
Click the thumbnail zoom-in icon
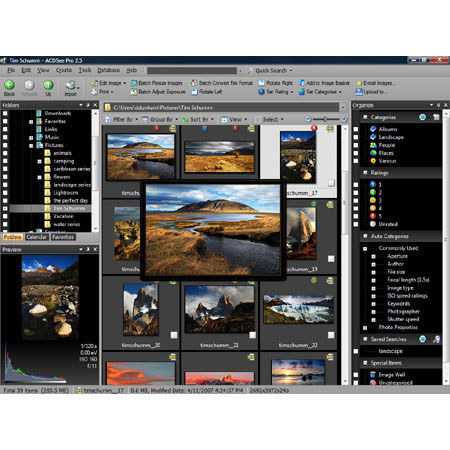tap(344, 119)
